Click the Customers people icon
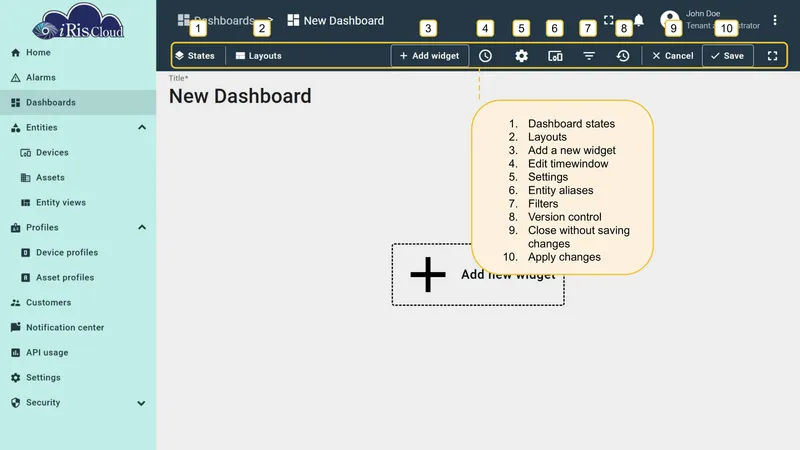This screenshot has width=800, height=450. pos(15,303)
